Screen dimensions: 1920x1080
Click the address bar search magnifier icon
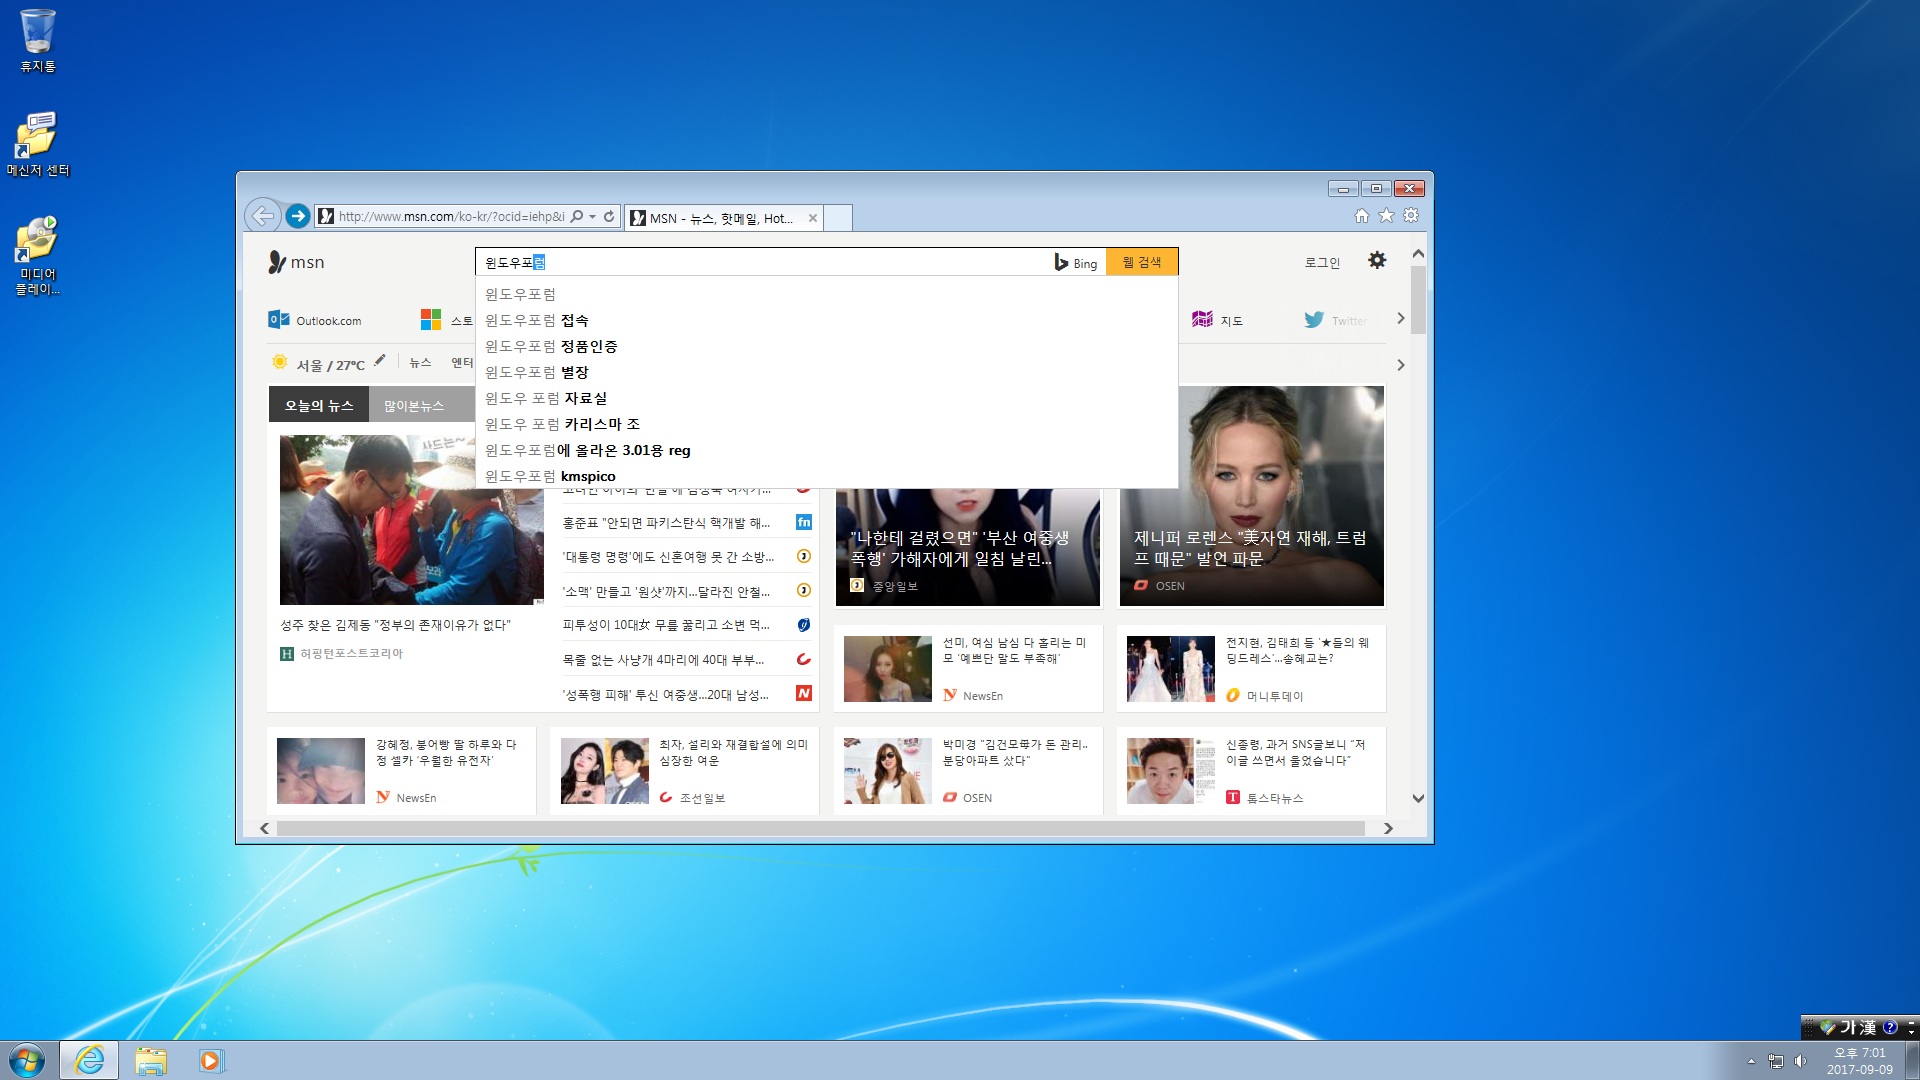click(577, 216)
